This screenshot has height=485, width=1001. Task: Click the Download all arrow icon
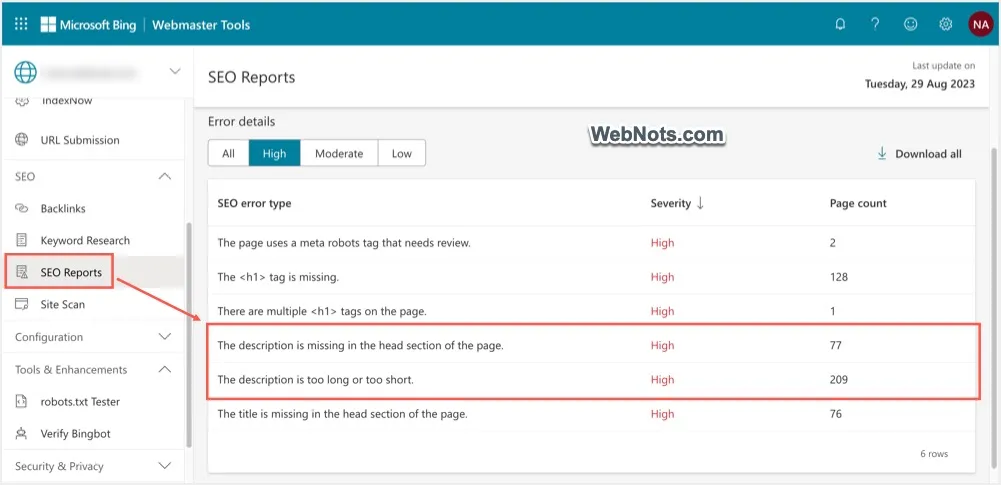(882, 154)
